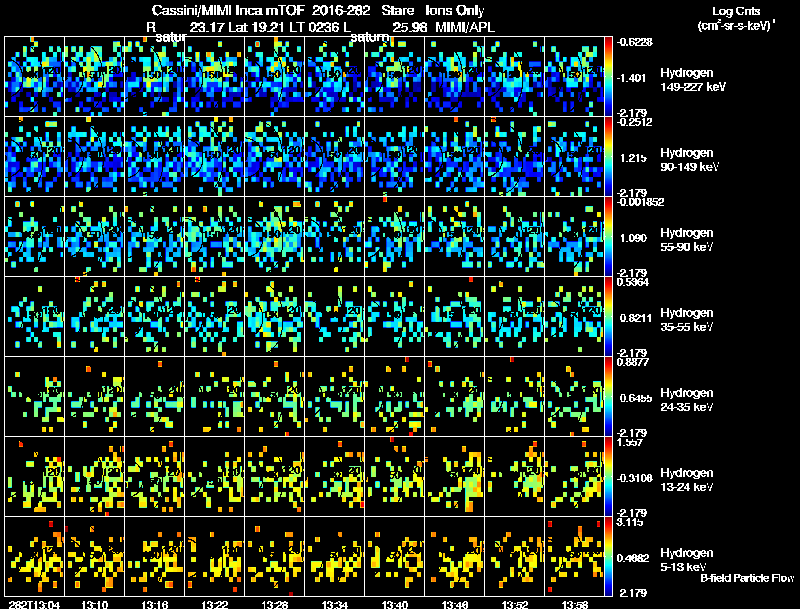
Task: Click the '13:22' time axis label
Action: click(215, 605)
